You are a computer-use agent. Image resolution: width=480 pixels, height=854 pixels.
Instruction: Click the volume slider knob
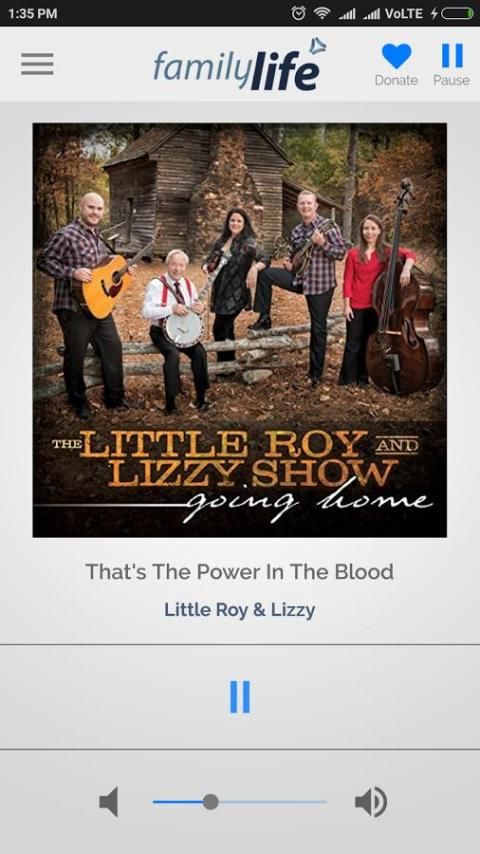click(210, 802)
